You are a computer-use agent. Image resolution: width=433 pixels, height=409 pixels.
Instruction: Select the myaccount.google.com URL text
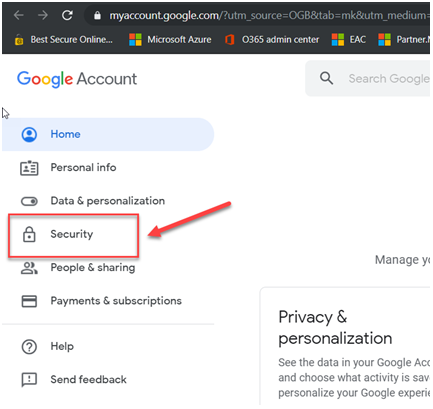click(164, 15)
